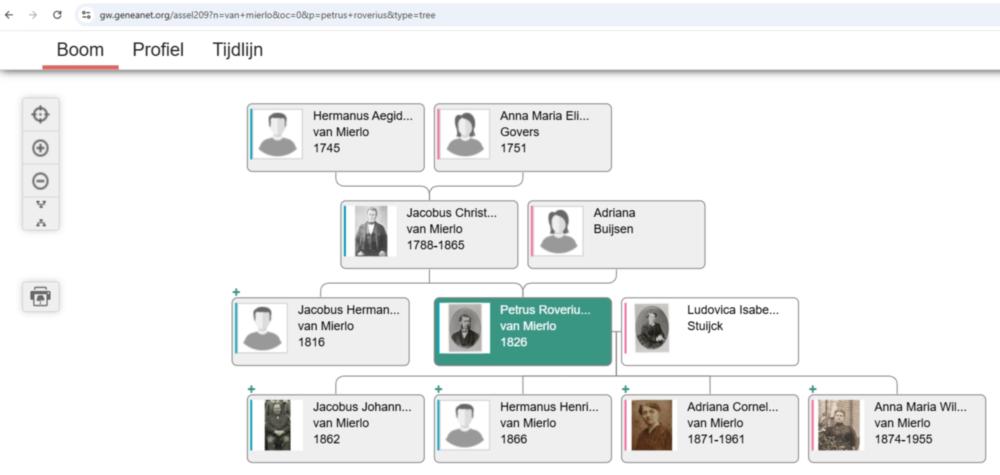Expand plus above Jacobus Johann... 1862 card

[x=251, y=389]
